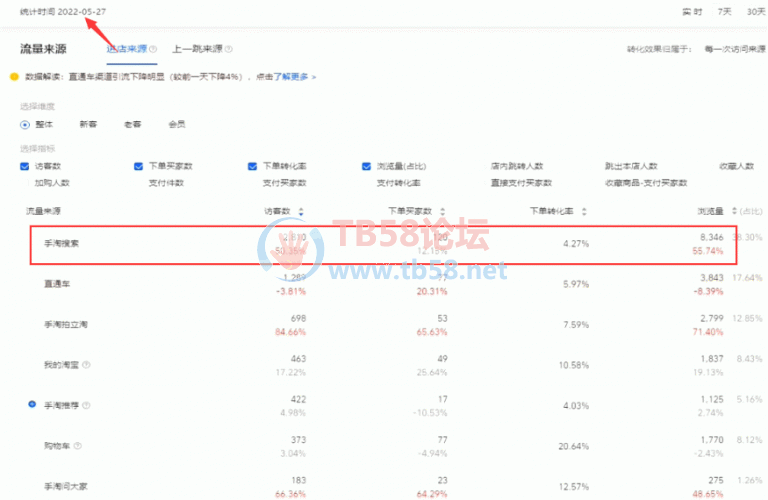Select the 新客 dimension option
This screenshot has width=768, height=500.
click(x=88, y=124)
